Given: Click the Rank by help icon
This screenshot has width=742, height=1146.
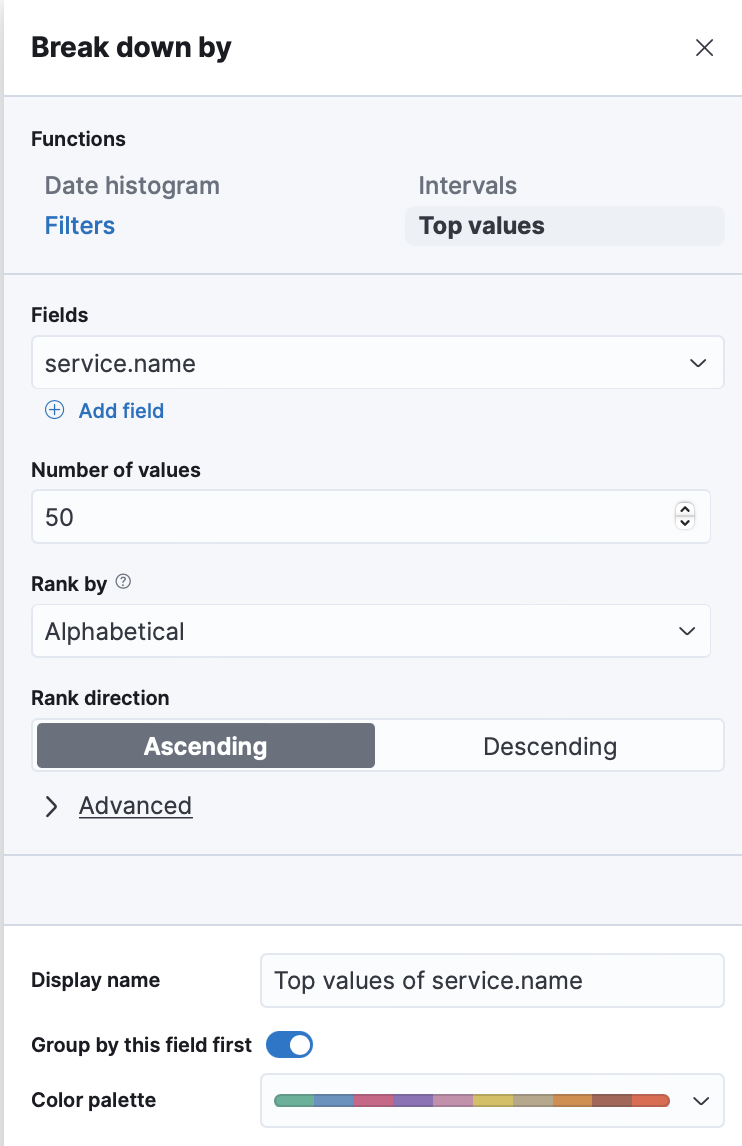Looking at the screenshot, I should tap(123, 582).
